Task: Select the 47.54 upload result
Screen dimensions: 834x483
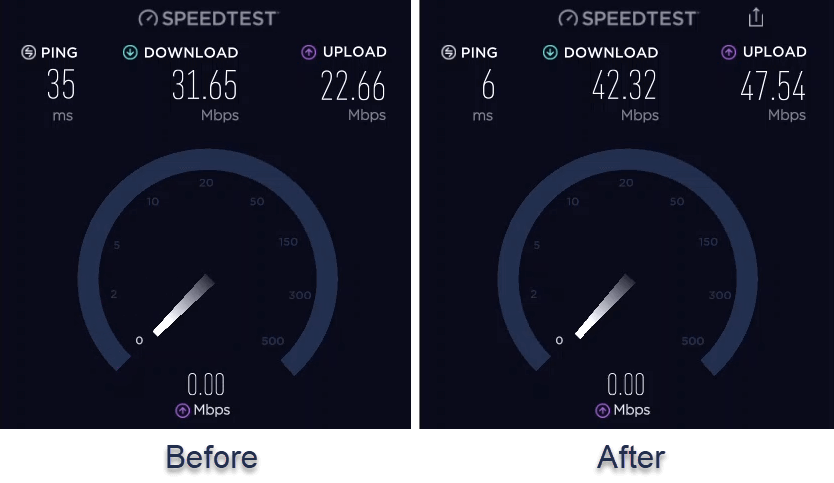Action: [773, 86]
